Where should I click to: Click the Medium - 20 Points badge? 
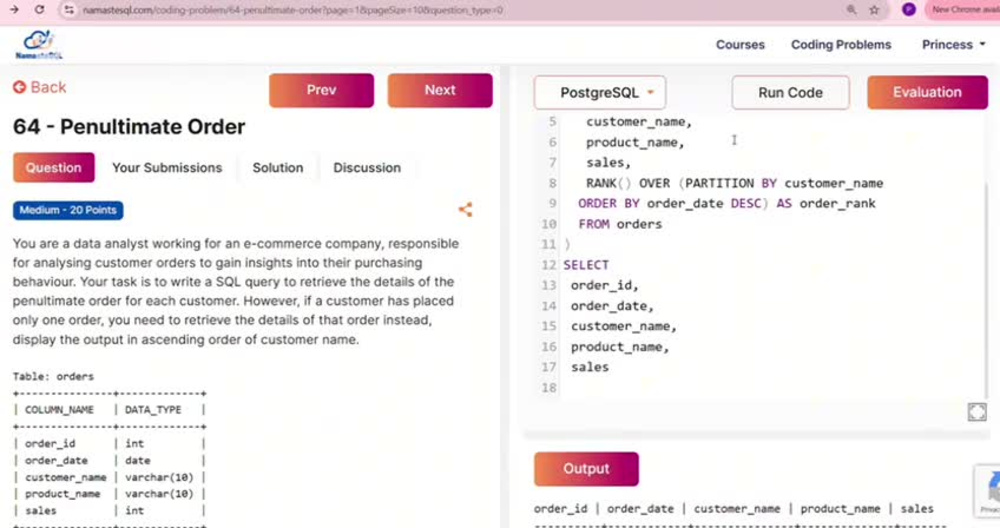[68, 210]
